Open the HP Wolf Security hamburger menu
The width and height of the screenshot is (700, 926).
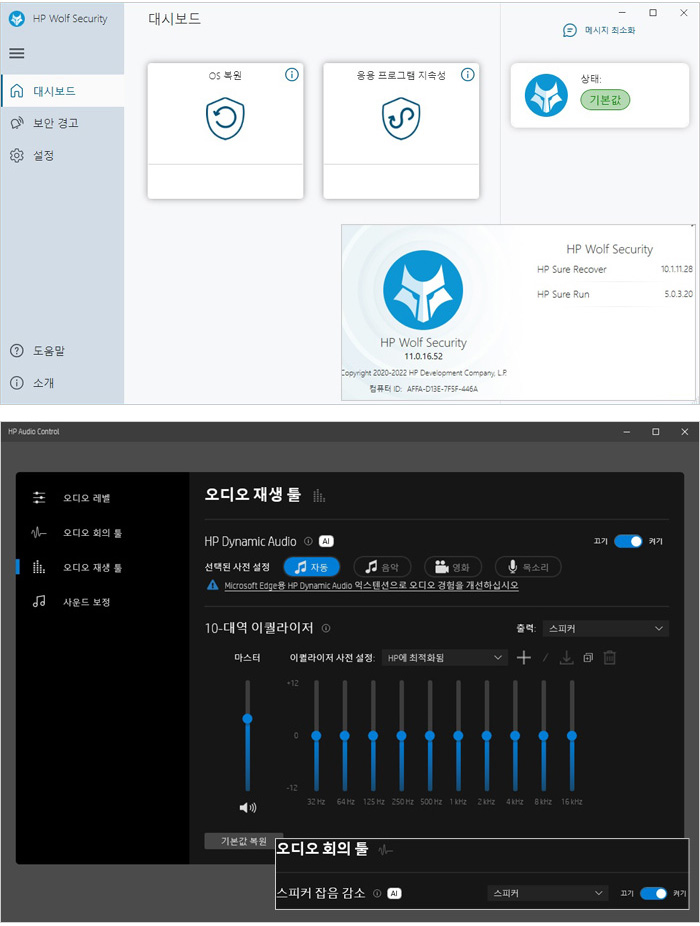17,53
